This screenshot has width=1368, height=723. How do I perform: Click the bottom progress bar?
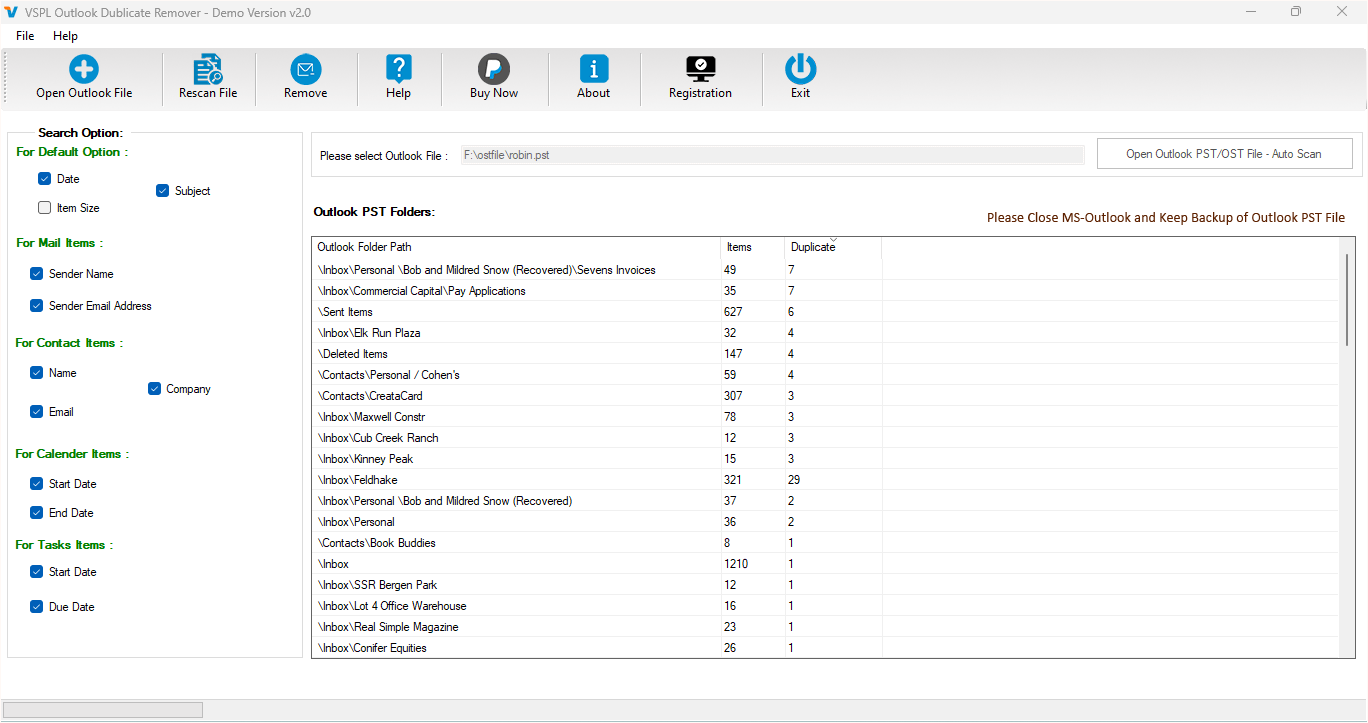103,710
